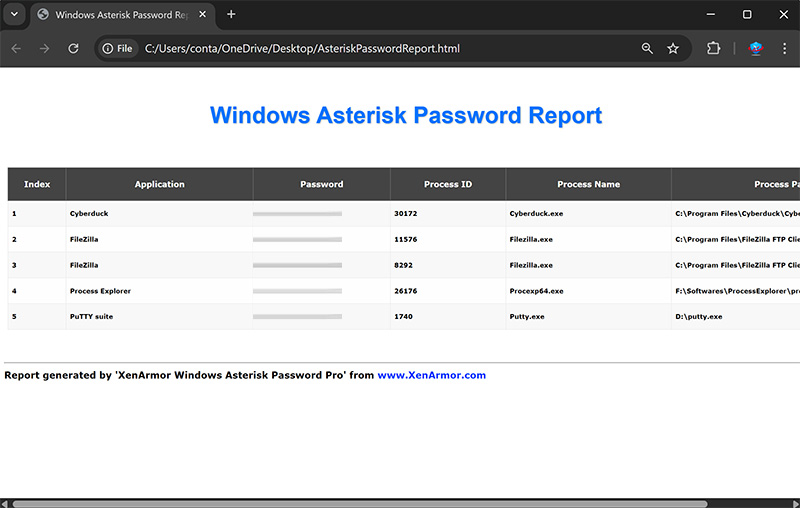Viewport: 800px width, 508px height.
Task: Open the browser profile avatar
Action: point(756,48)
